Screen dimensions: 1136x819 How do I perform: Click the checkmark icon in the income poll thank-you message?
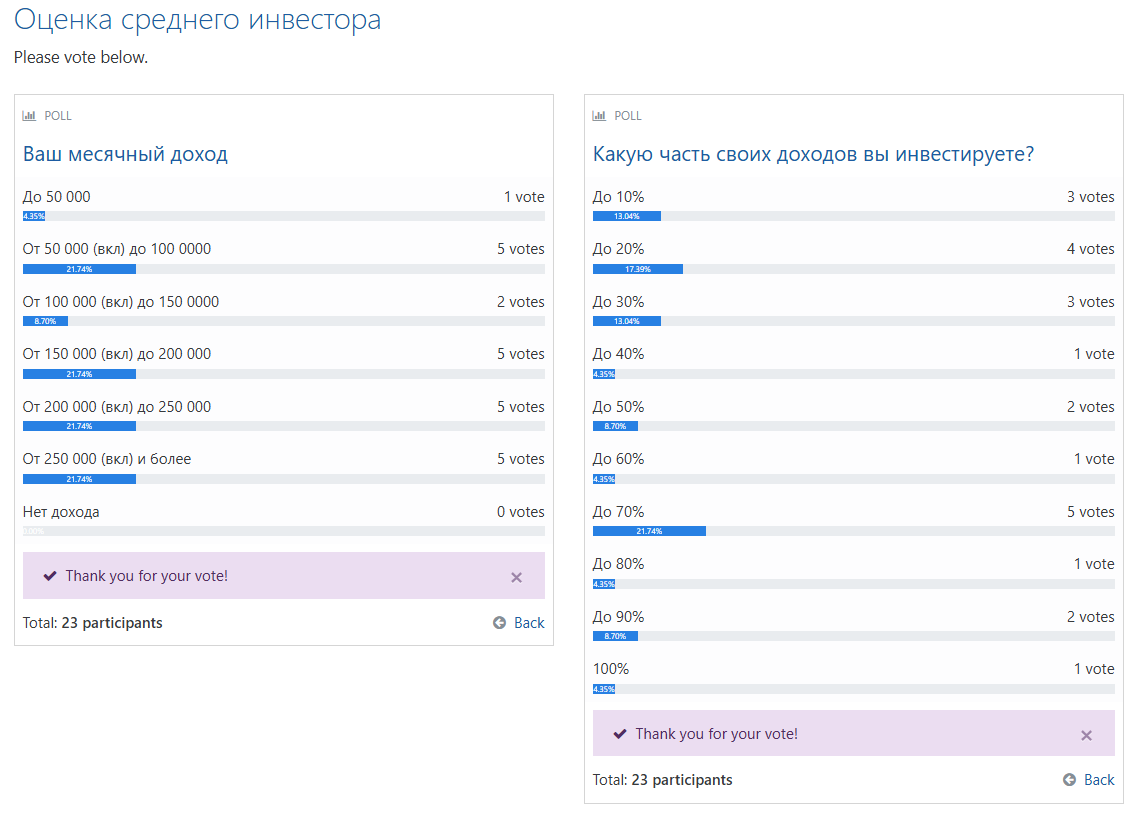point(50,576)
